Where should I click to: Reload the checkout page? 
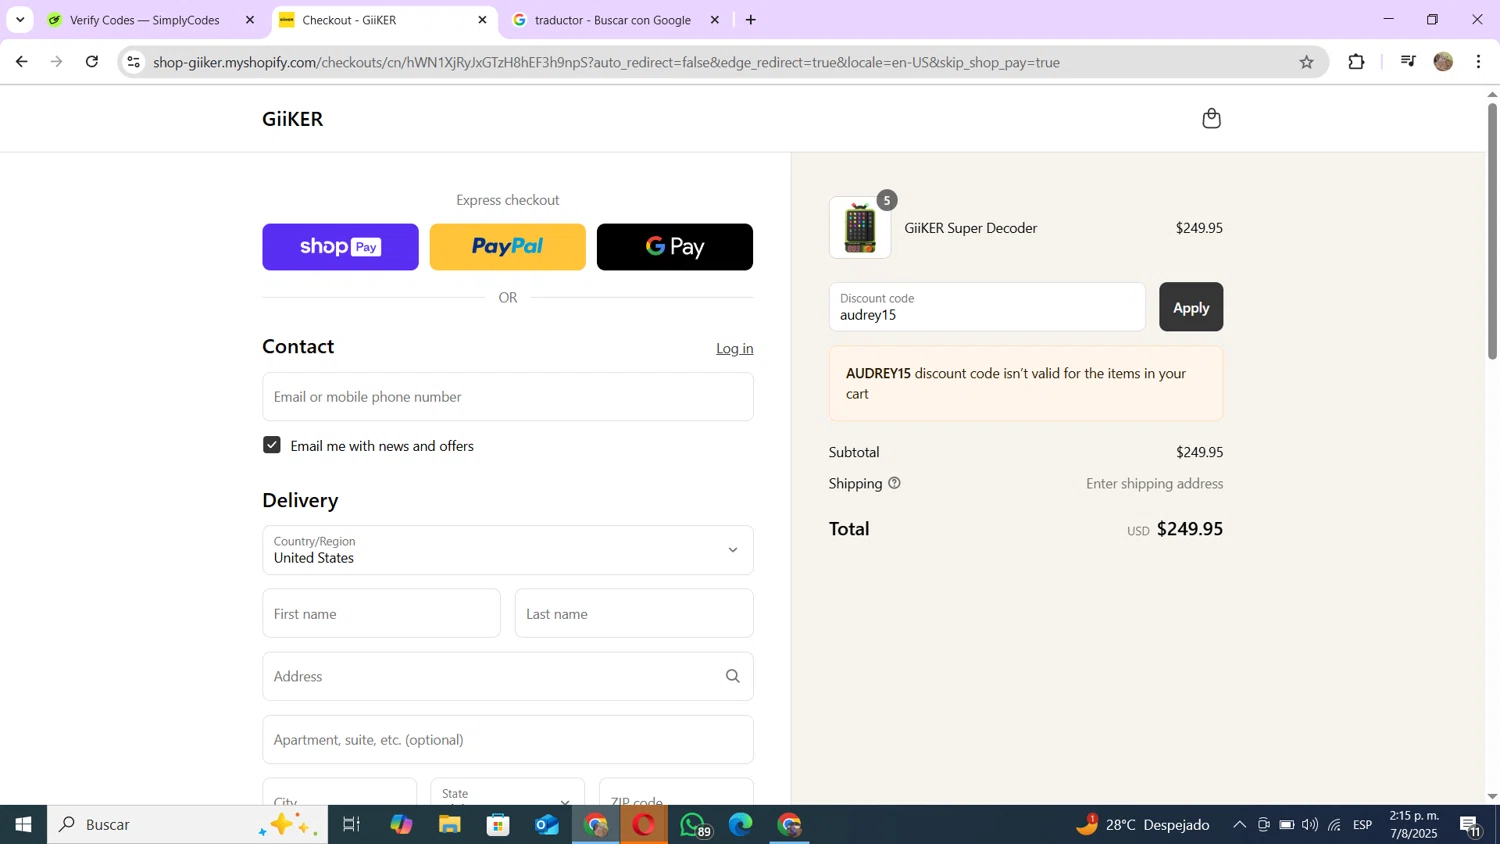pyautogui.click(x=92, y=62)
